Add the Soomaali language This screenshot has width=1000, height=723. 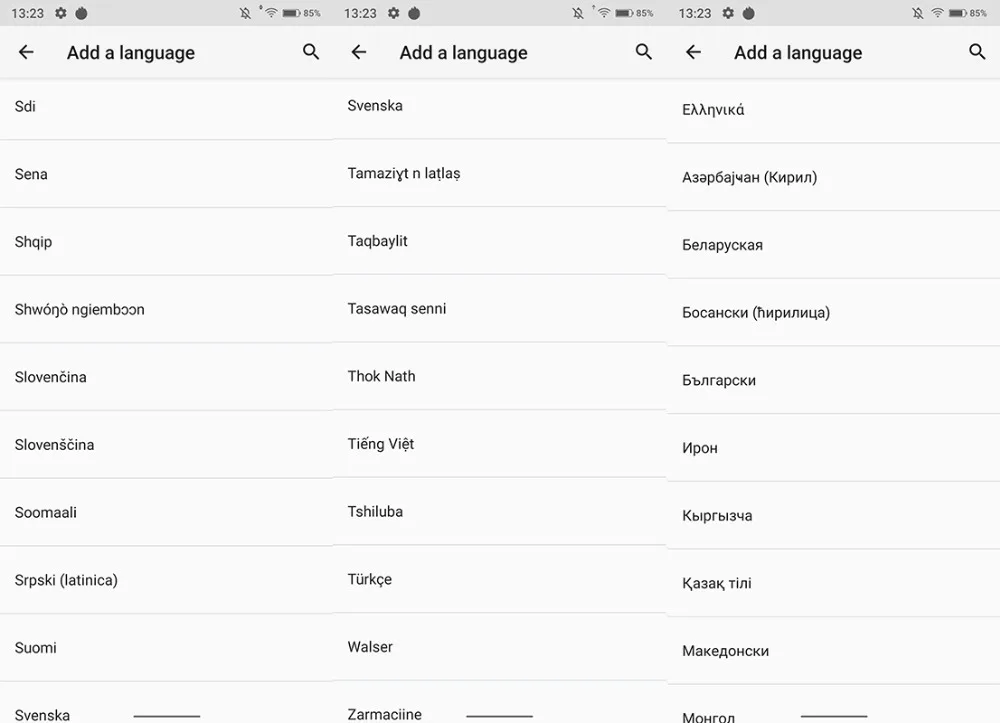pyautogui.click(x=166, y=512)
